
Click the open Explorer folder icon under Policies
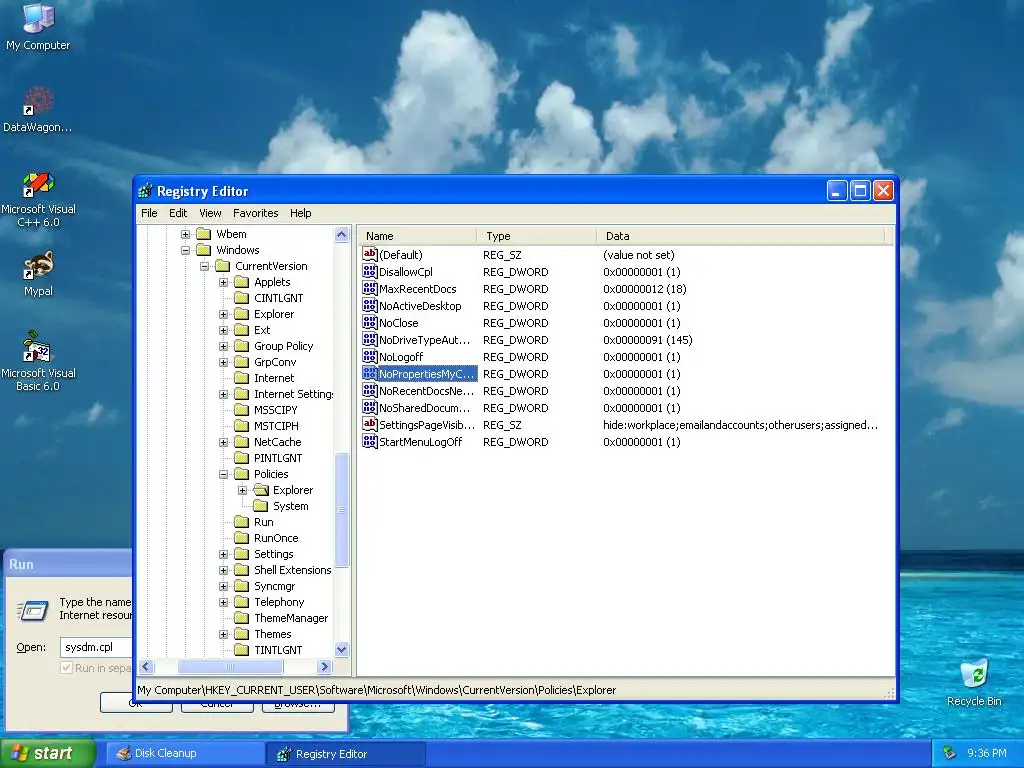point(261,490)
